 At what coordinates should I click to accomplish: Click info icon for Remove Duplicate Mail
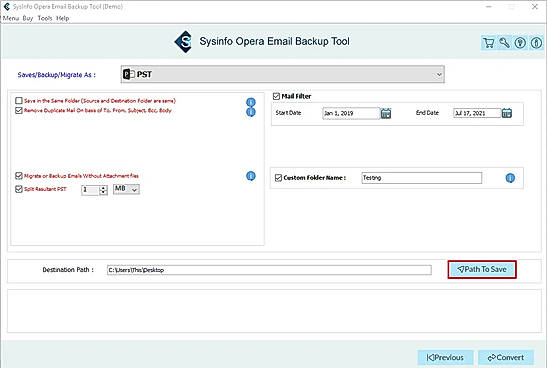coord(251,112)
